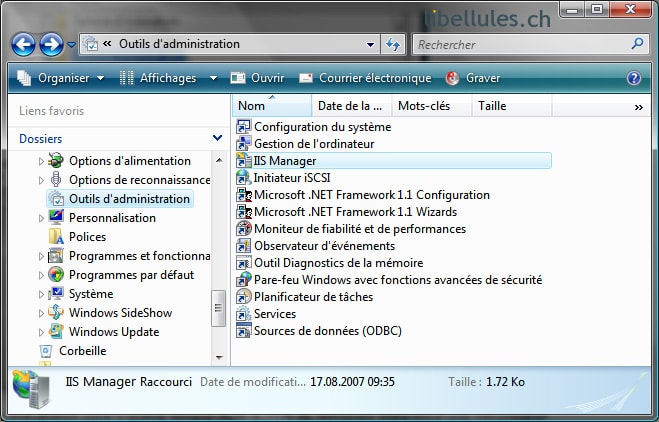Viewport: 659px width, 422px height.
Task: Show more columns with double chevron
Action: click(x=638, y=108)
